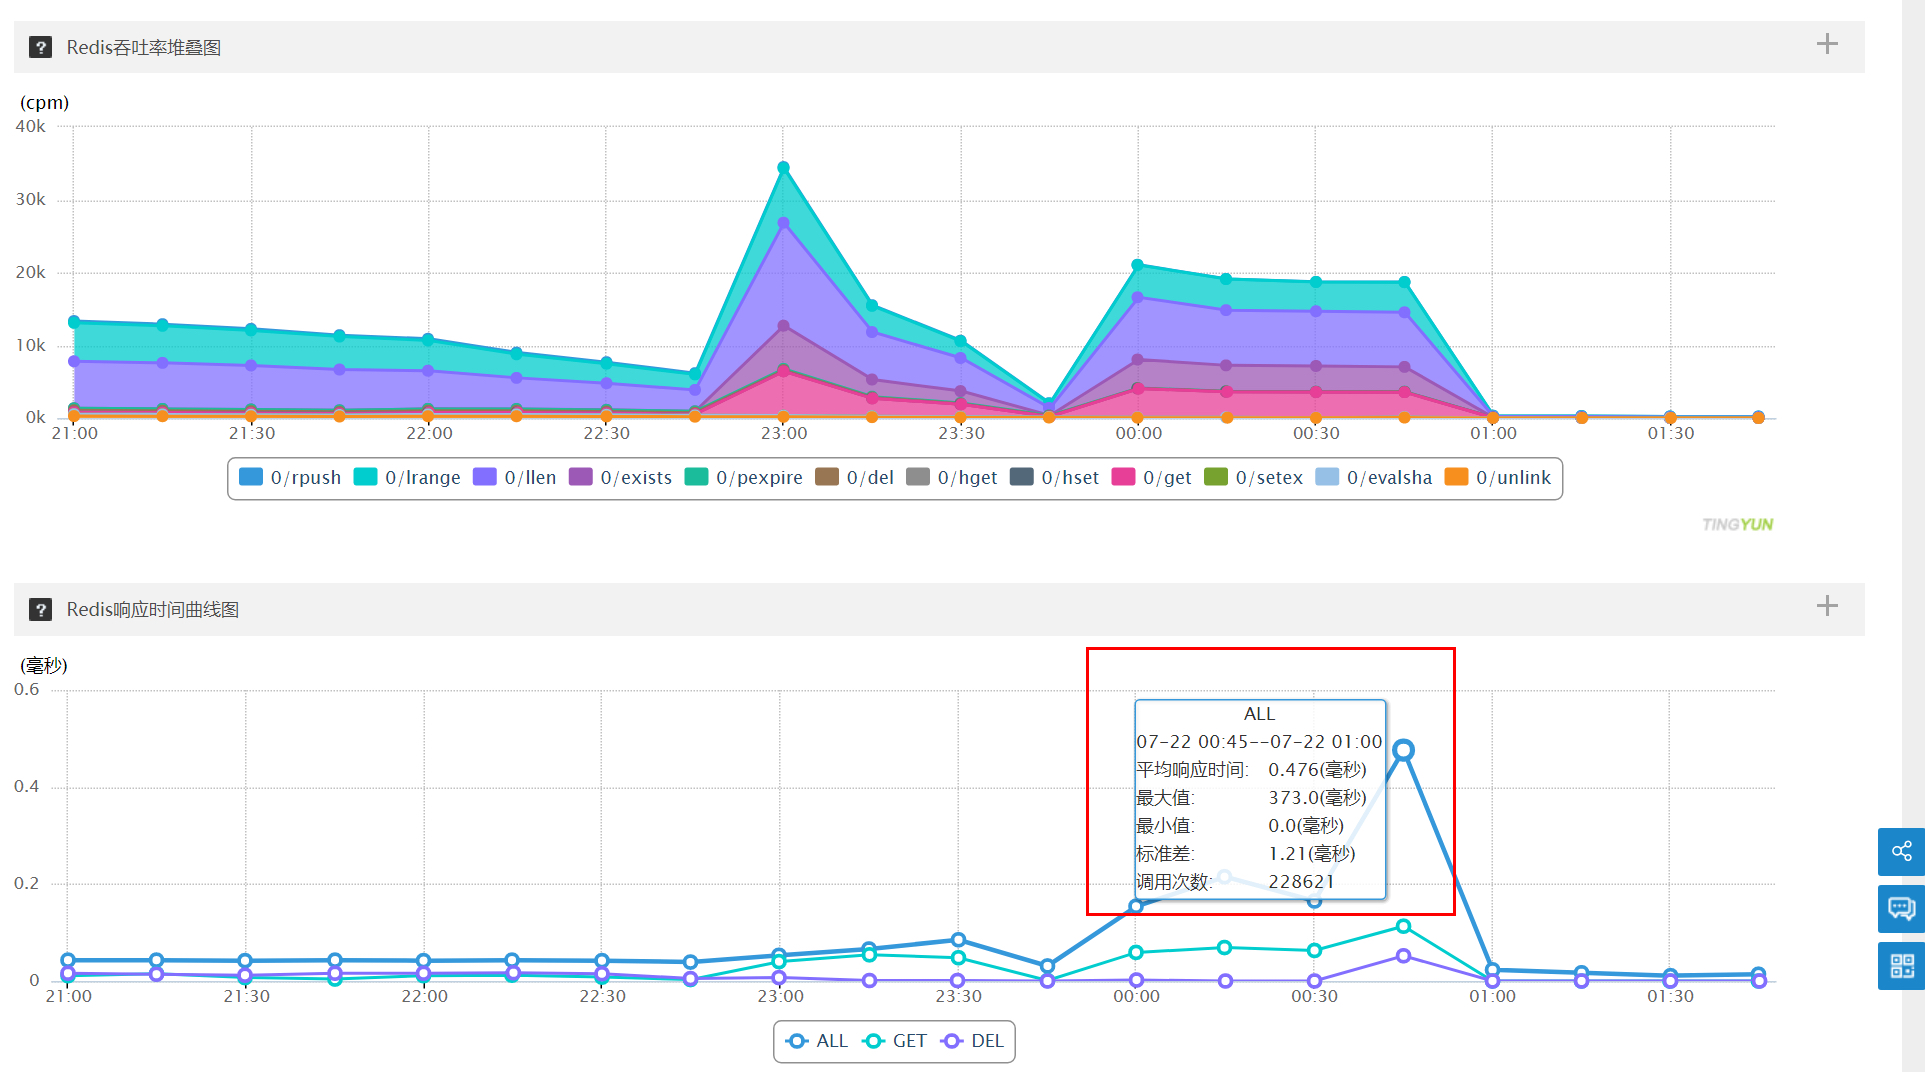The height and width of the screenshot is (1072, 1925).
Task: Toggle the ALL line in response legend
Action: [x=817, y=1041]
